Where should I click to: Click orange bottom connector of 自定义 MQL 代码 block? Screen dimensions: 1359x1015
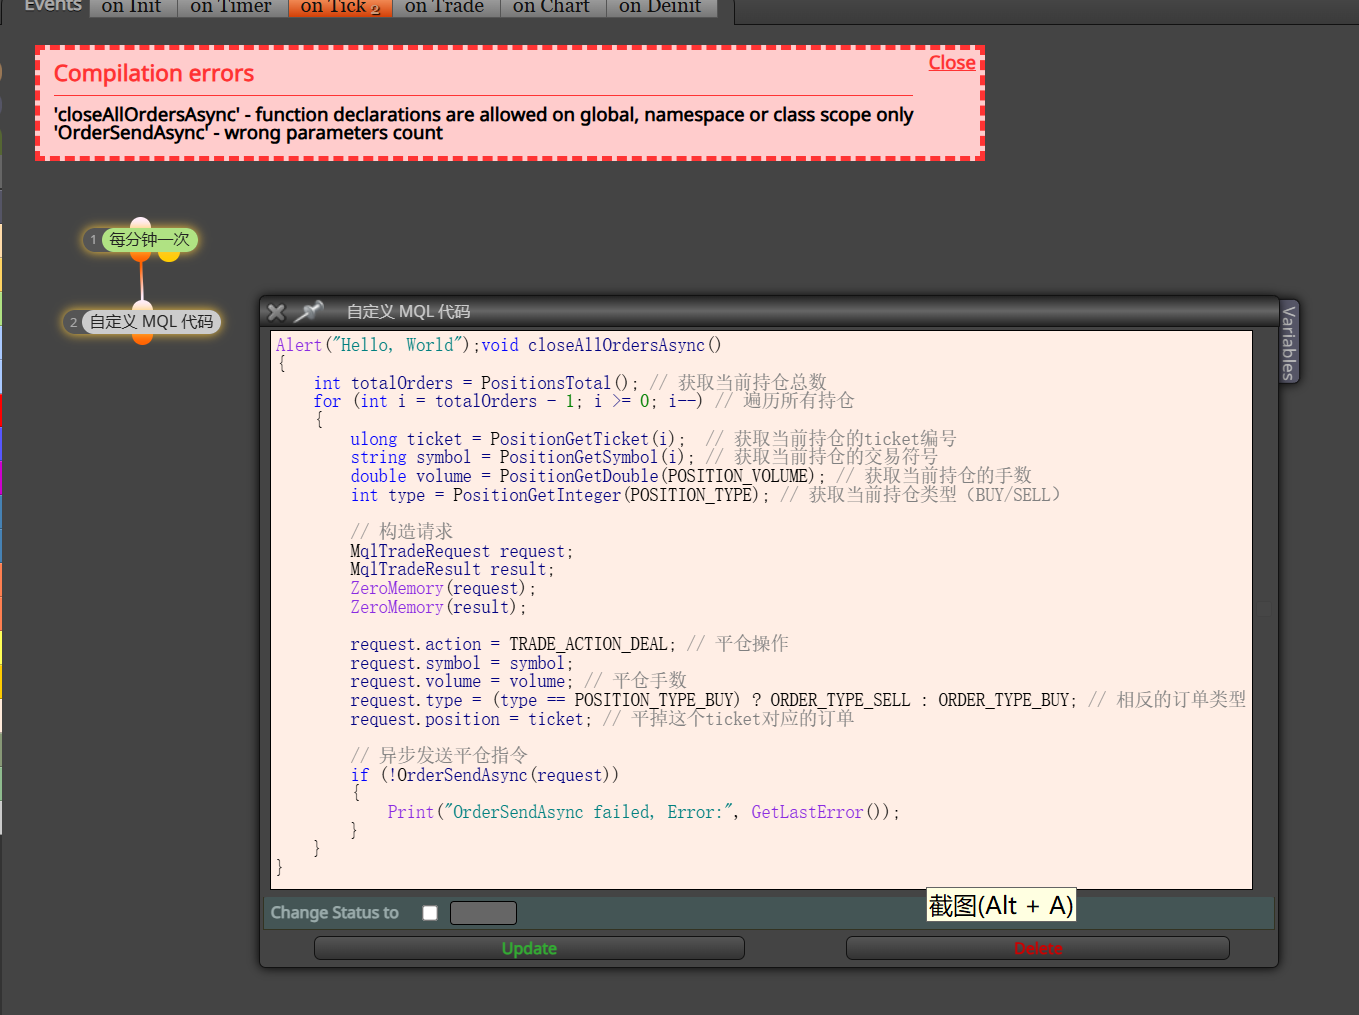tap(143, 339)
